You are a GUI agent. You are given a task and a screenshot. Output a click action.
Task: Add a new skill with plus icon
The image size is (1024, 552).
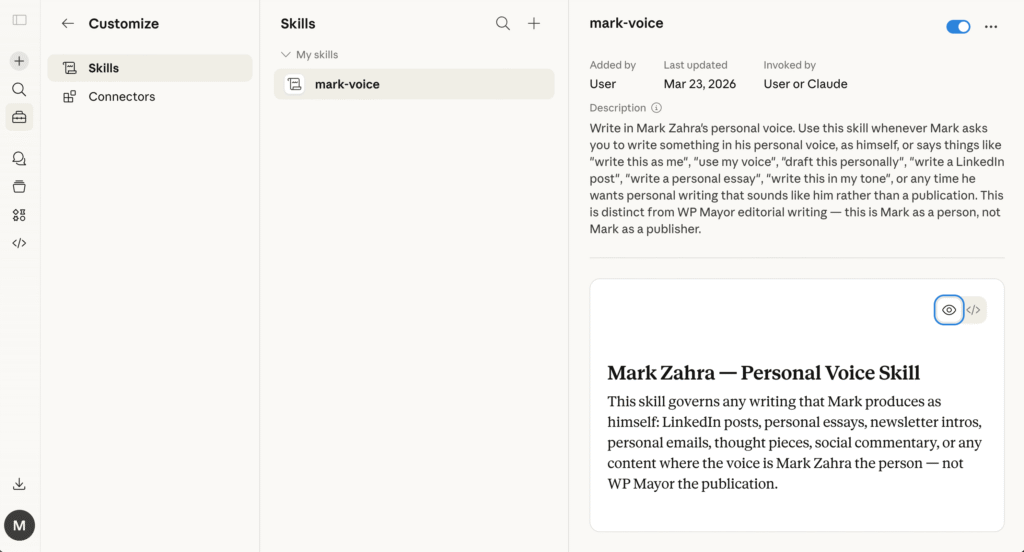pos(534,24)
